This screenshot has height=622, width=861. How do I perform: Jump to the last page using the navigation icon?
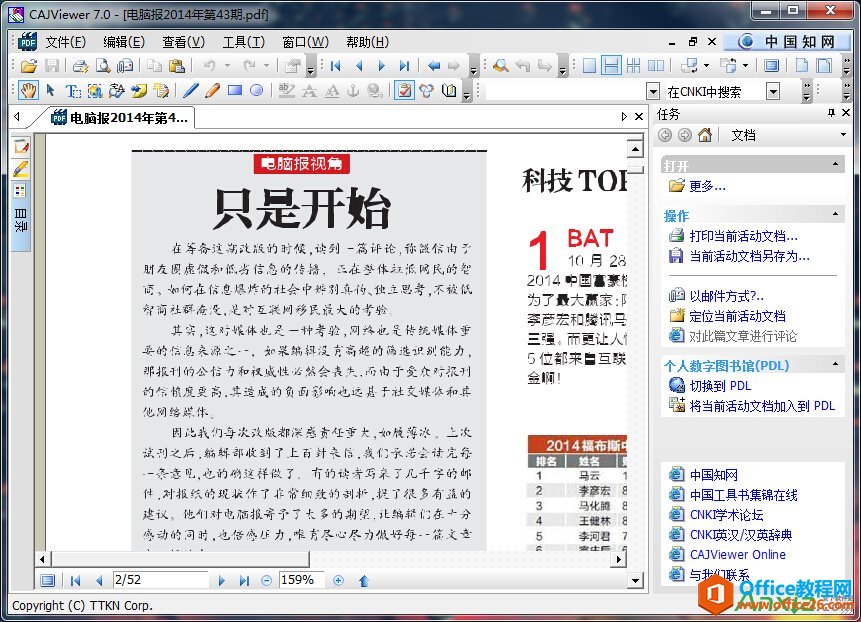405,64
